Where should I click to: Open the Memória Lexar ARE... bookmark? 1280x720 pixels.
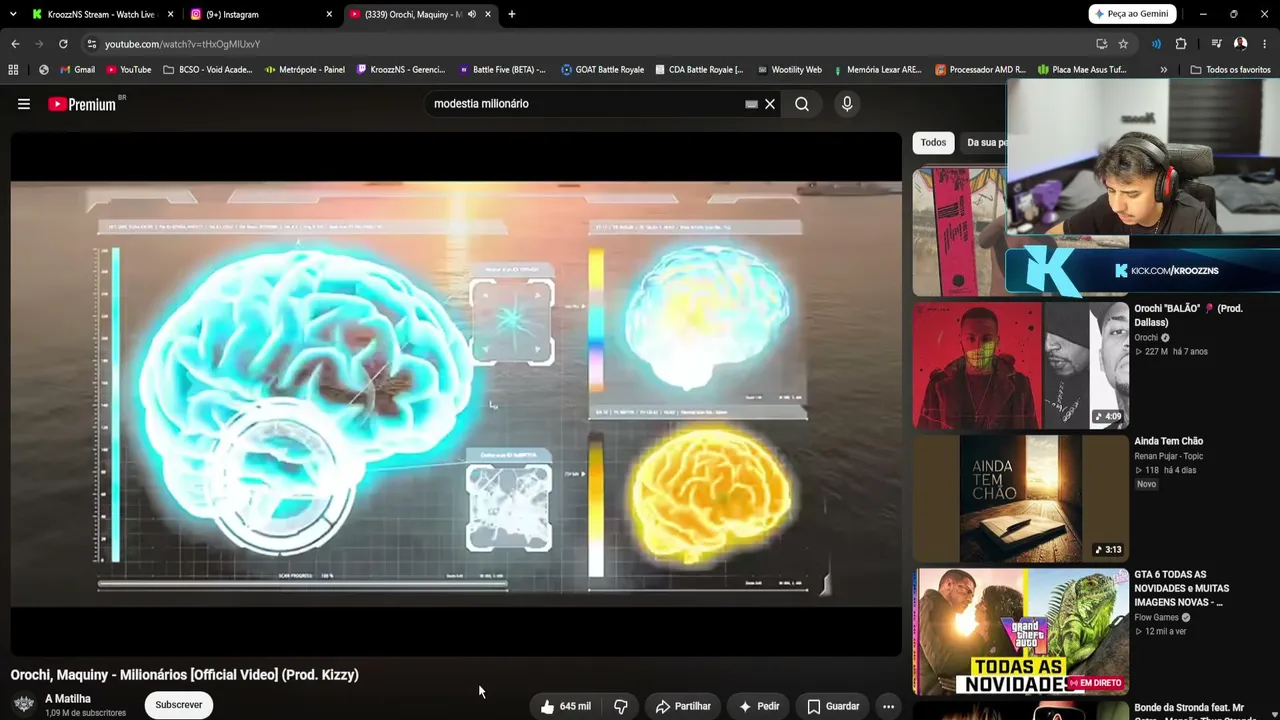pyautogui.click(x=877, y=70)
